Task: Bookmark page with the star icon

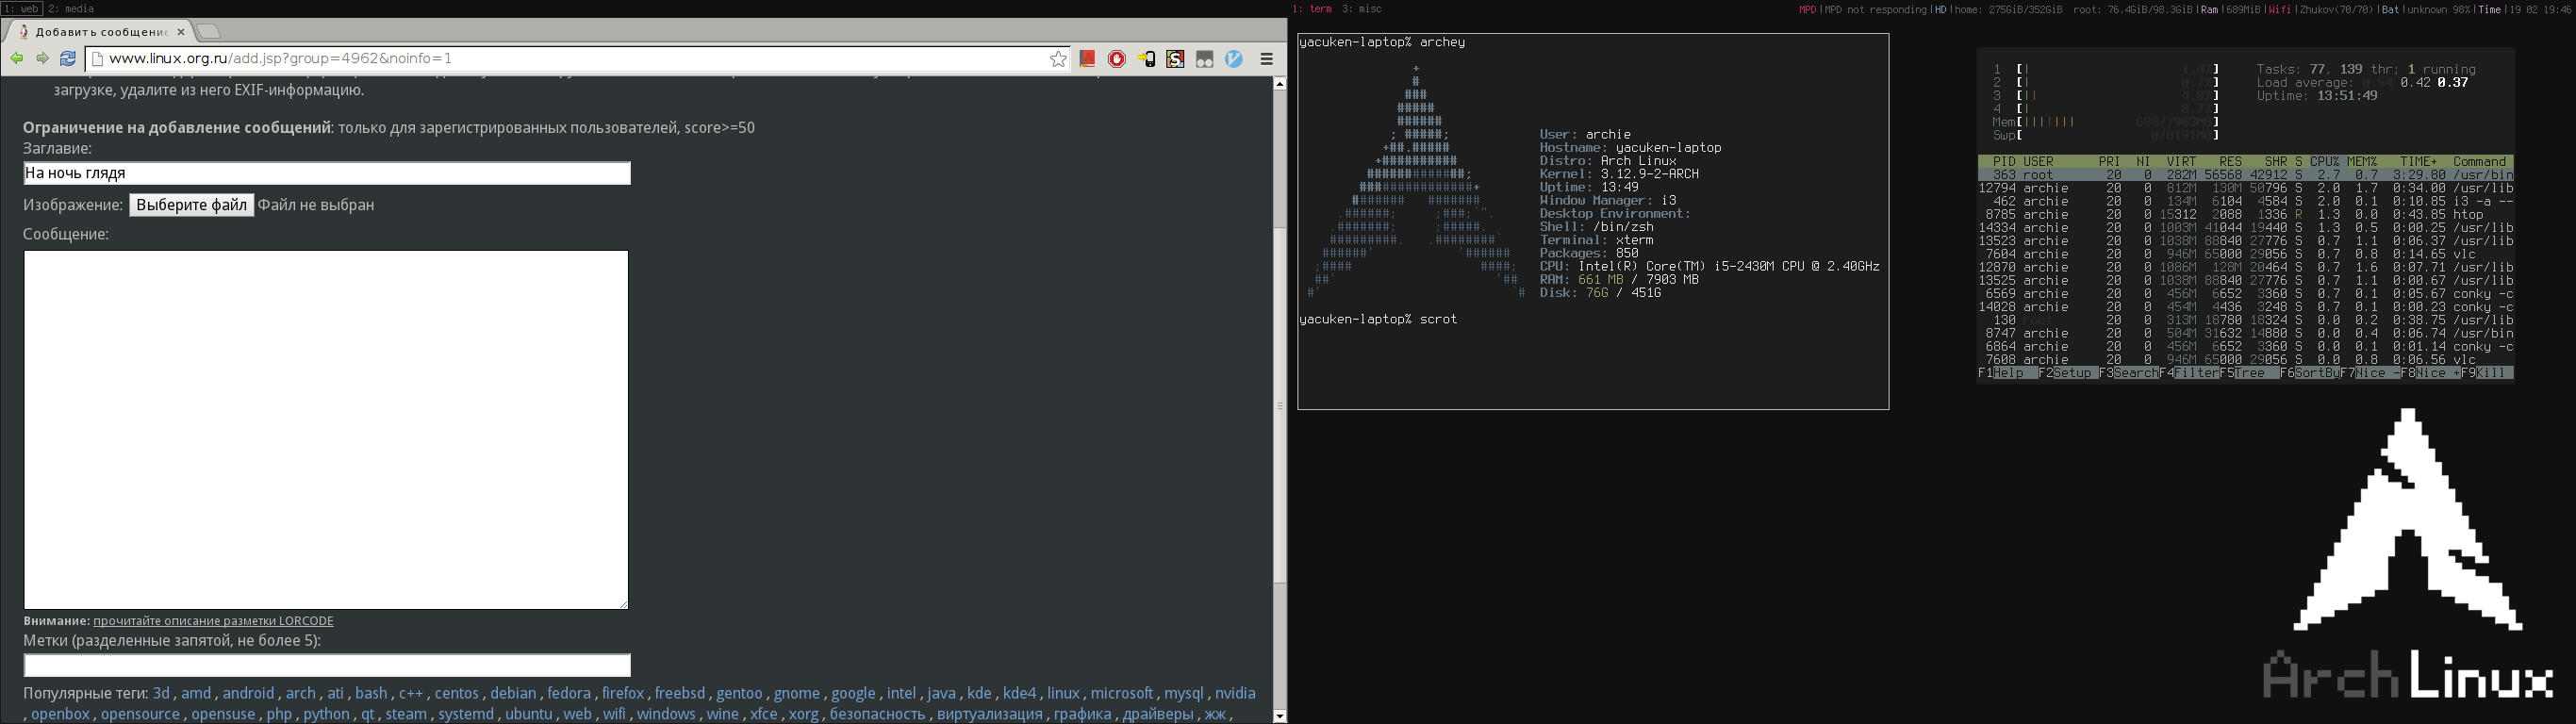Action: 1058,60
